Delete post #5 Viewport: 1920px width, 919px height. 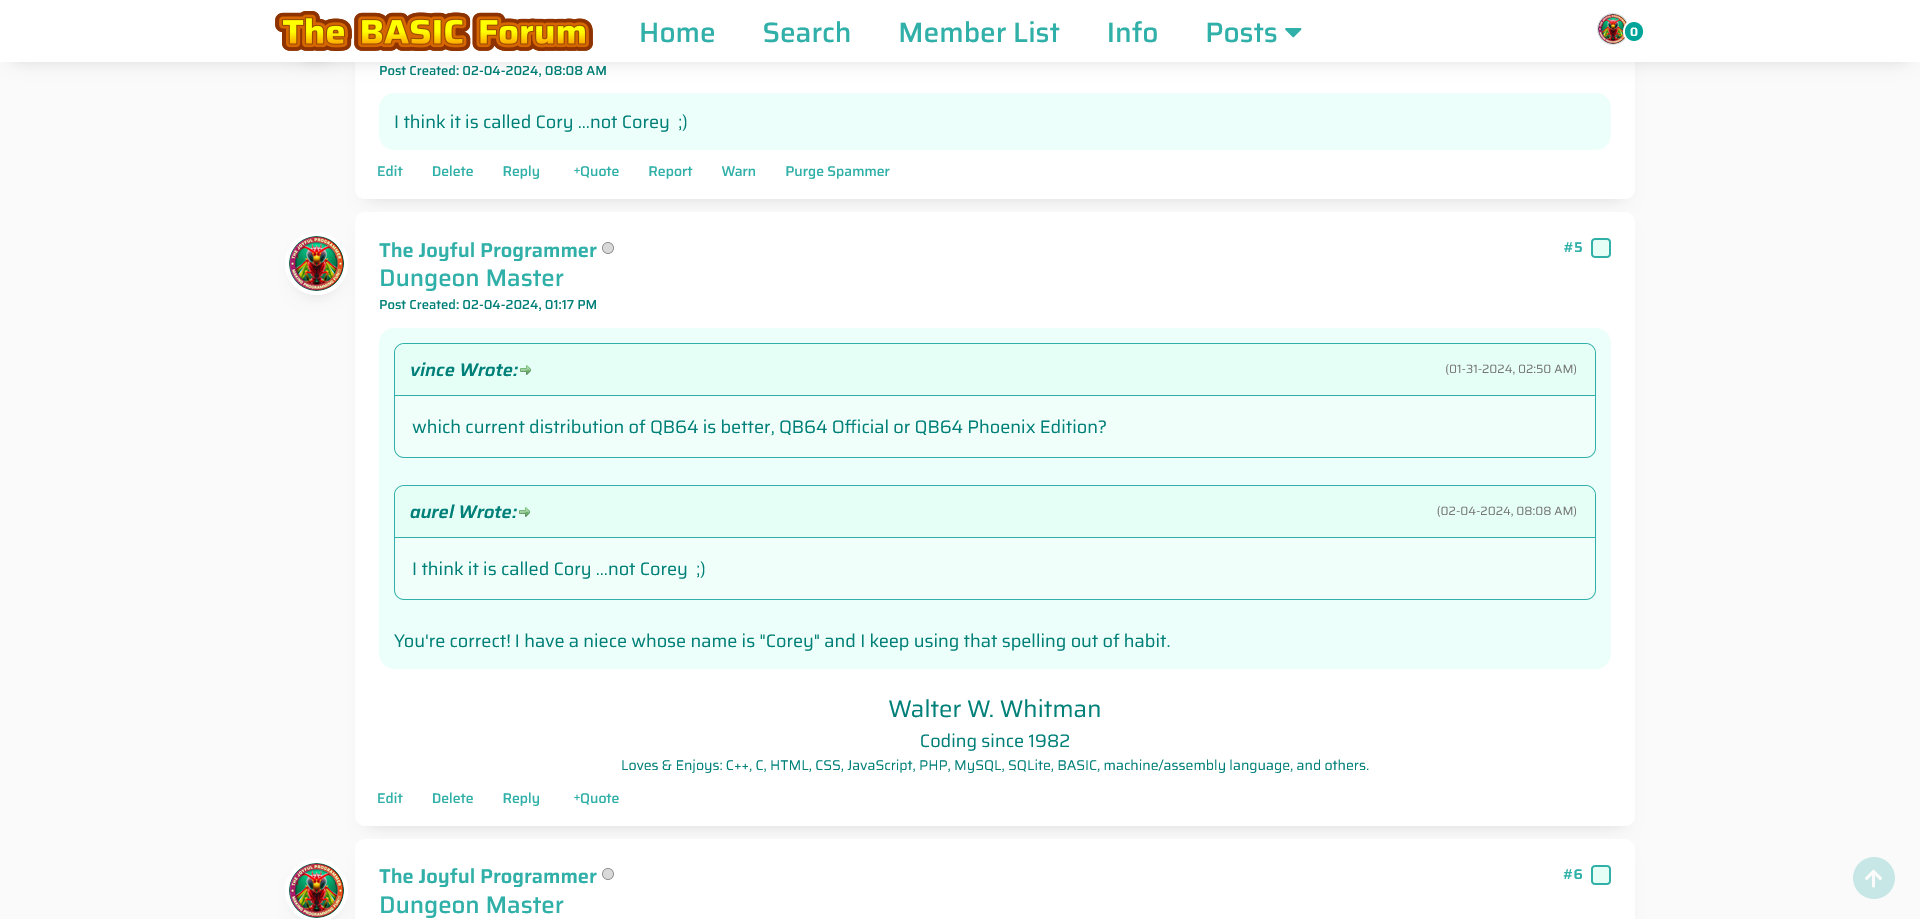[x=452, y=798]
